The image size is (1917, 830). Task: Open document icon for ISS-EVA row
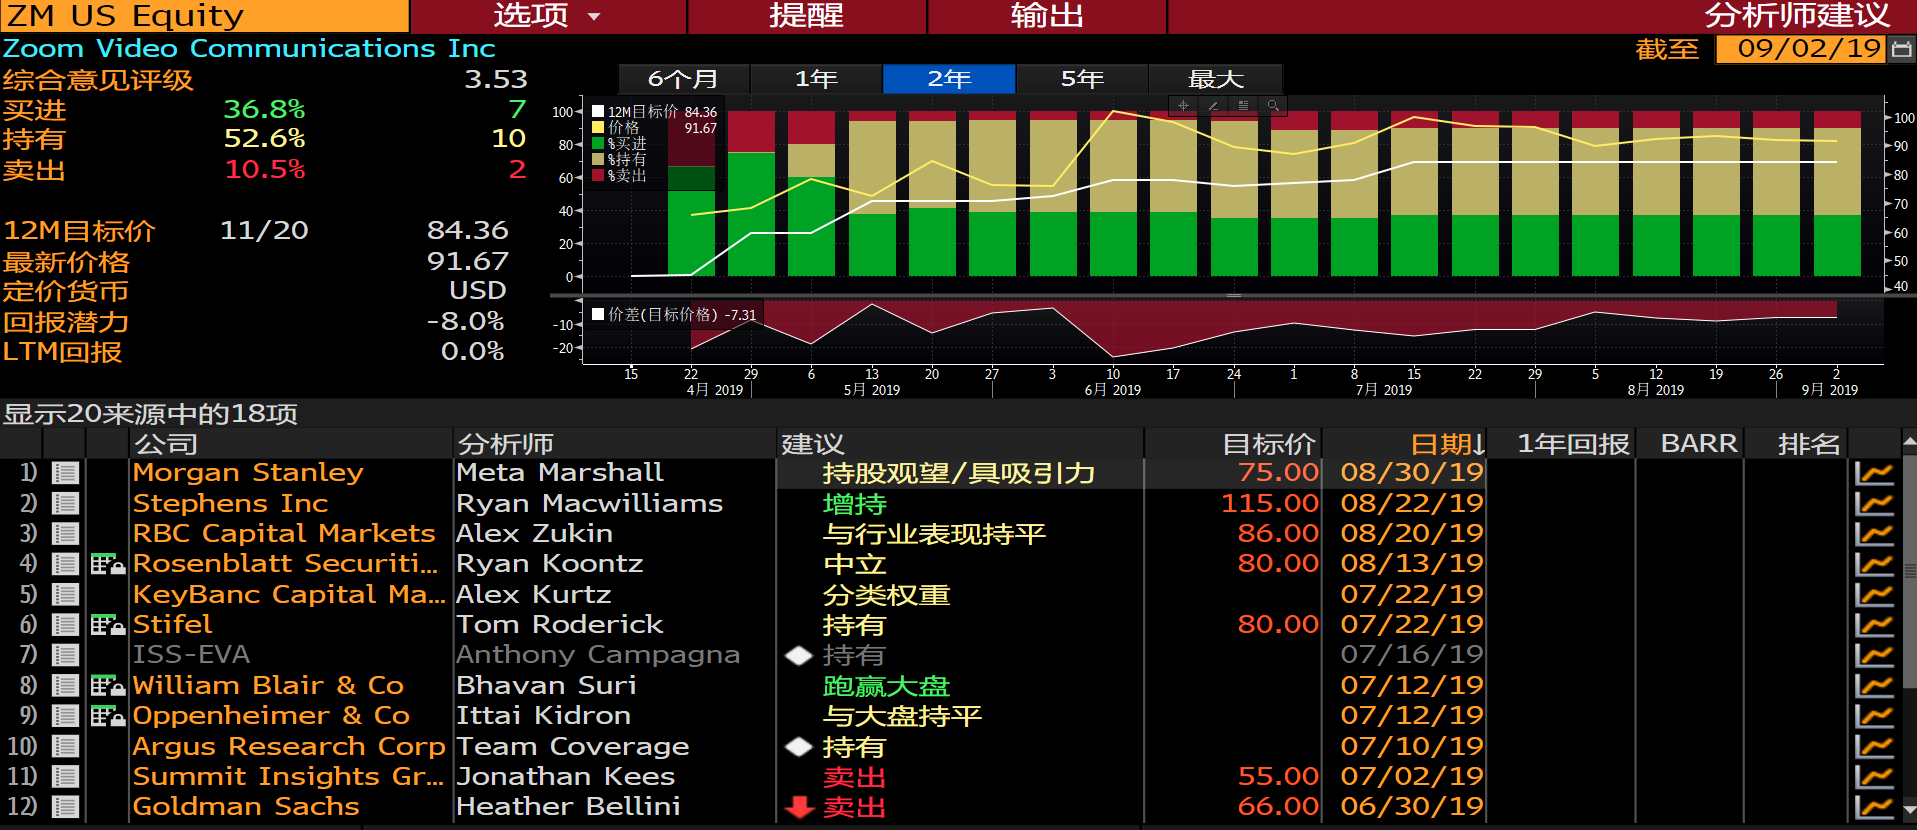pos(66,655)
